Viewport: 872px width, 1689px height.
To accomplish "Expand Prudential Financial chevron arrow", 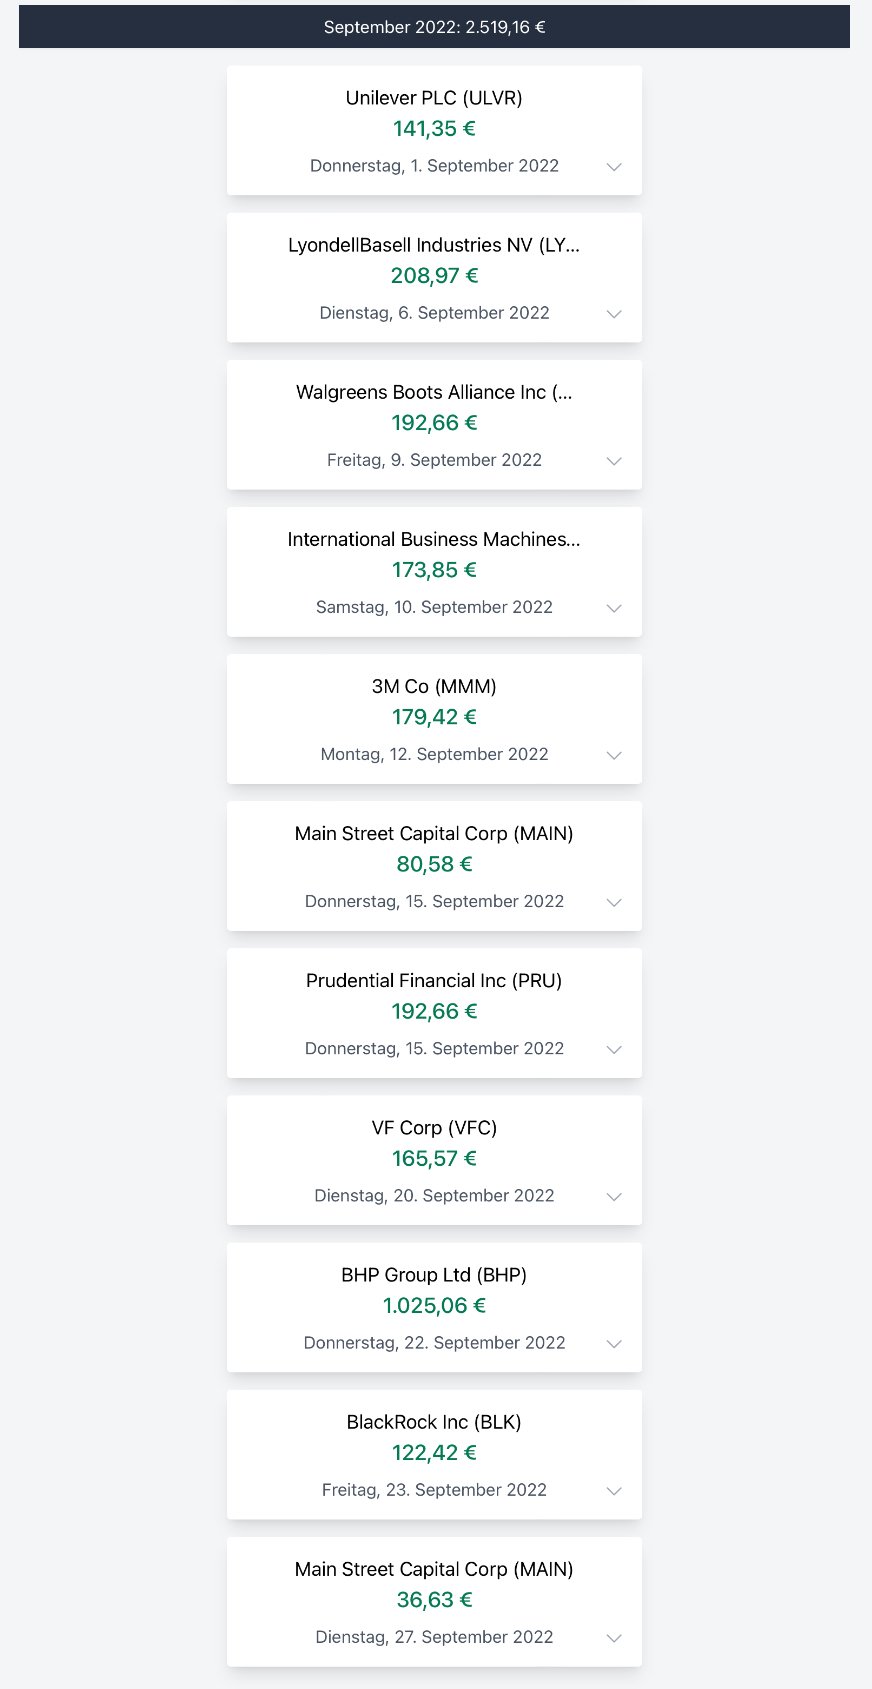I will [614, 1049].
